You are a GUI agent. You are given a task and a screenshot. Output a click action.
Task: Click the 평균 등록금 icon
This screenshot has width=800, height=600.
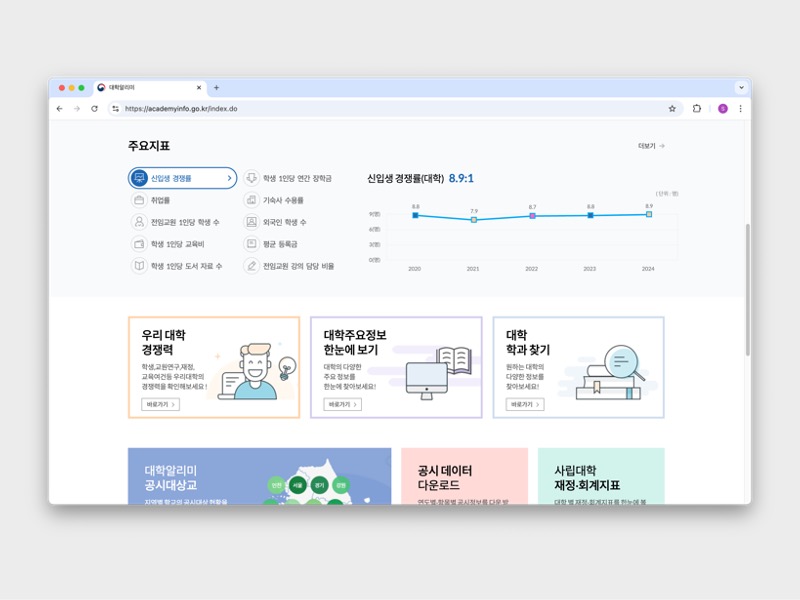[252, 244]
